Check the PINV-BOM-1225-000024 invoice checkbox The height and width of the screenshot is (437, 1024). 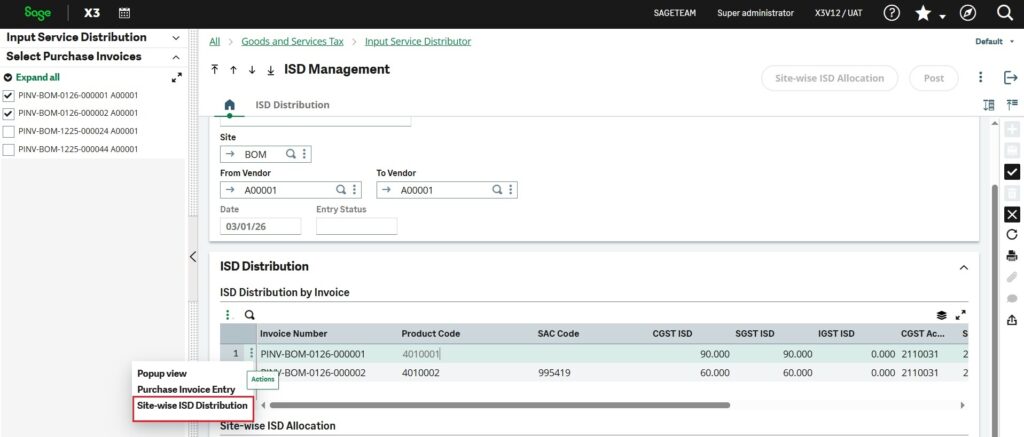click(x=9, y=131)
